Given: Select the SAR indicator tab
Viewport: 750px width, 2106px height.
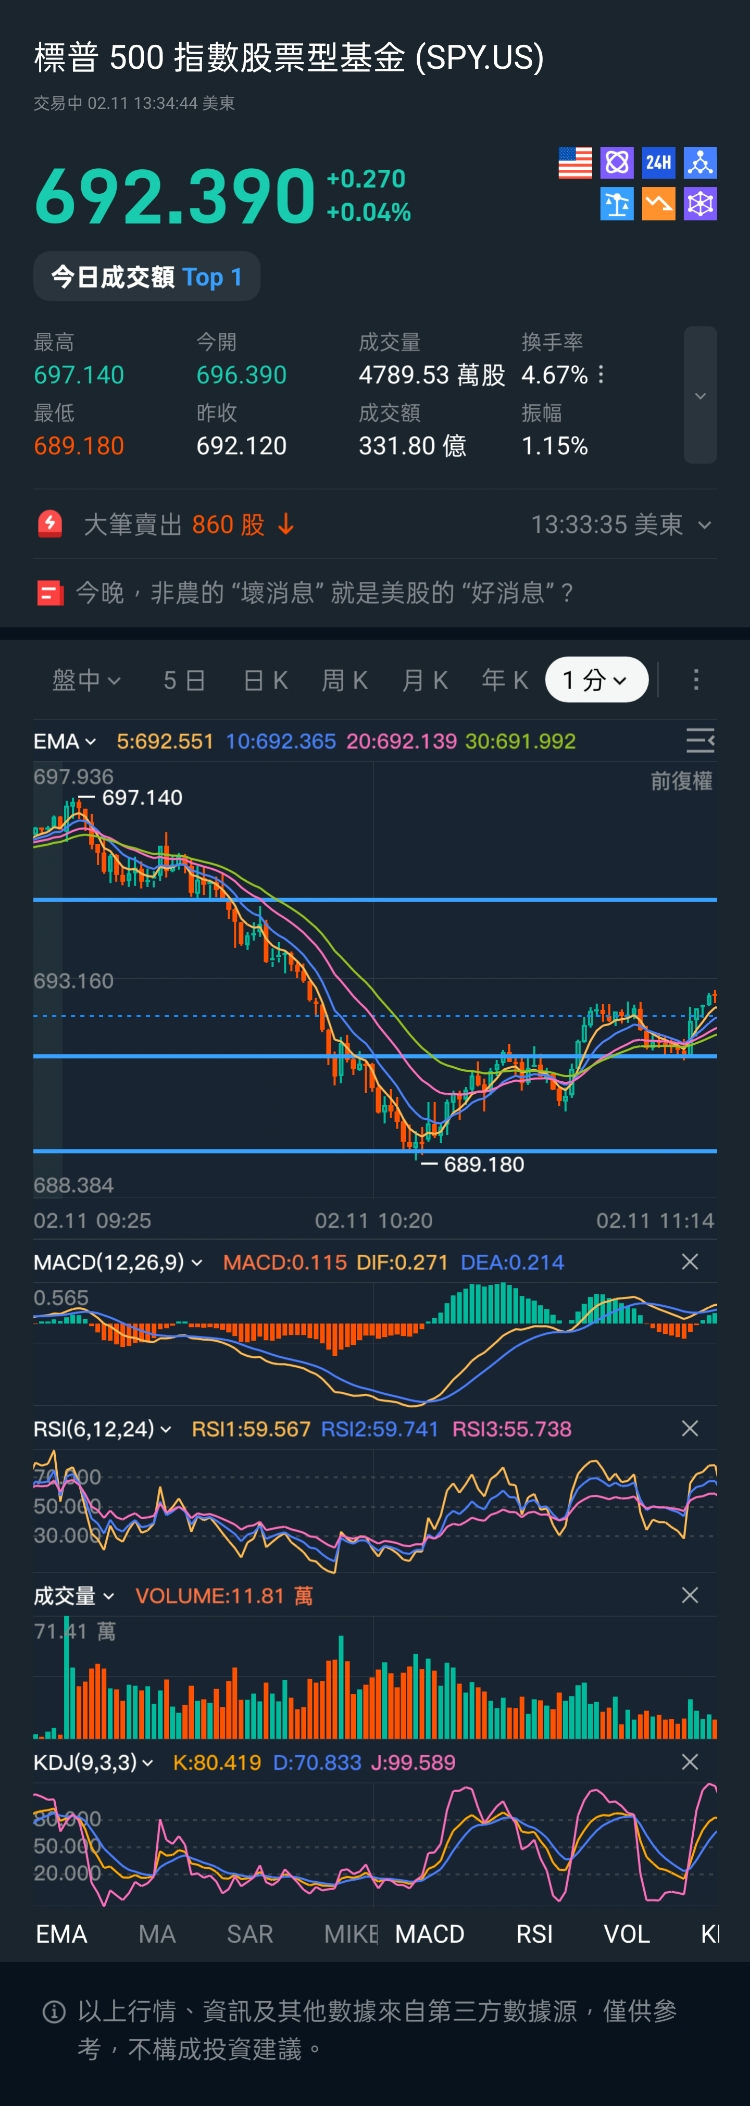Looking at the screenshot, I should [x=250, y=1934].
